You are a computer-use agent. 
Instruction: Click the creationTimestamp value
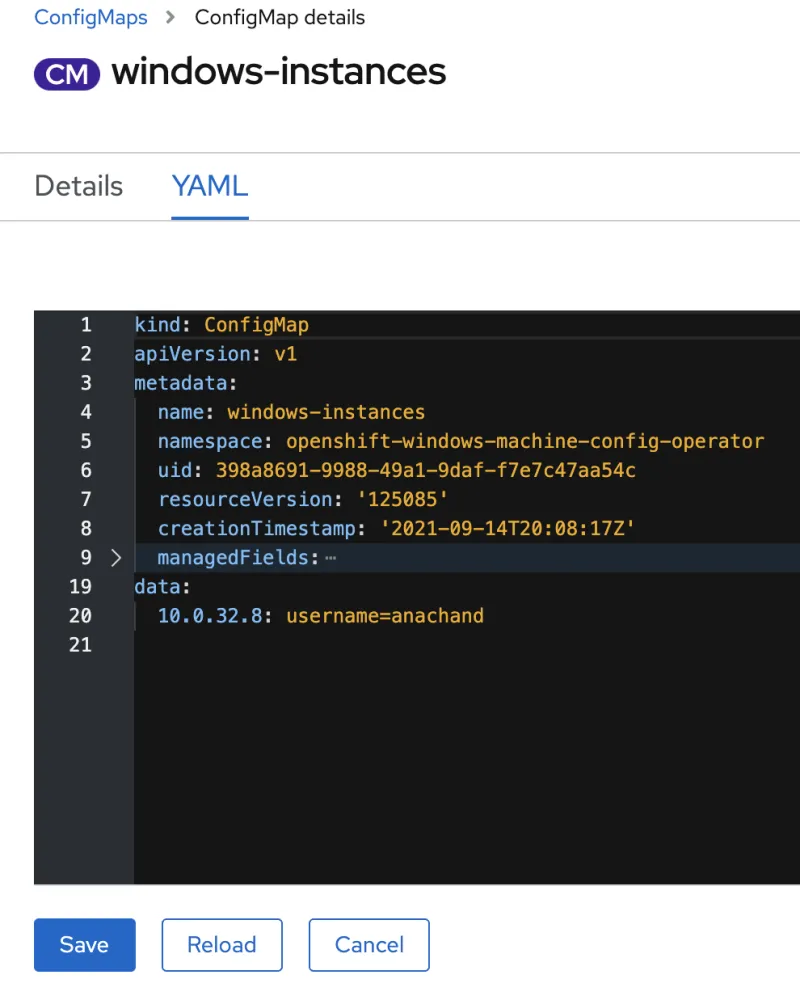508,528
